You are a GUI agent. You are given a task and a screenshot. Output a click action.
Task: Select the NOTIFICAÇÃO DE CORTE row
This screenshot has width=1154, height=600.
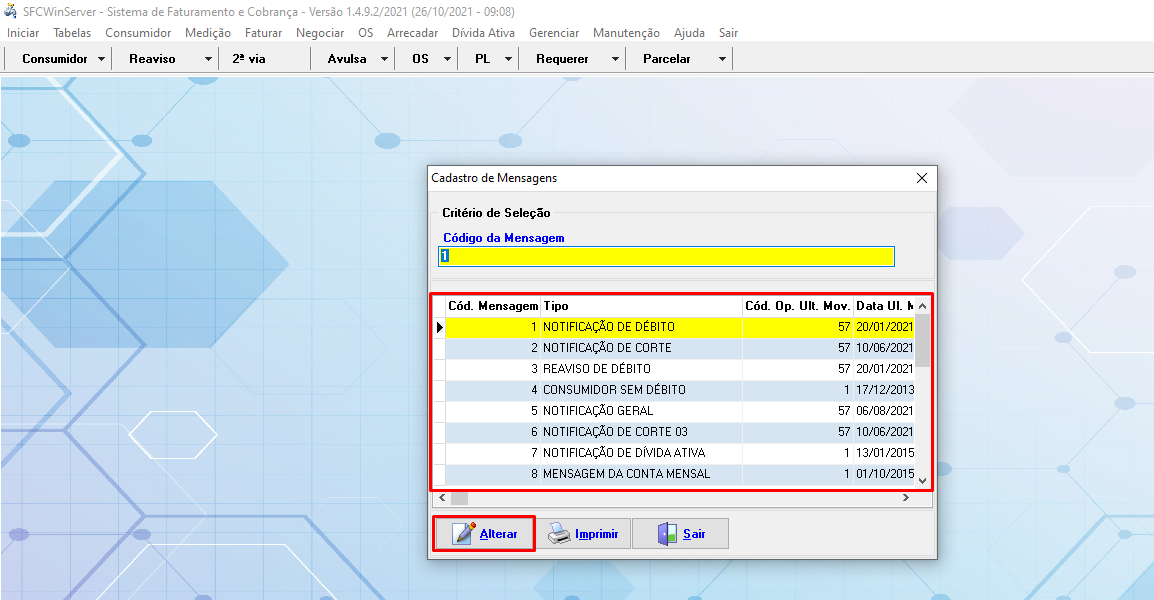(607, 348)
